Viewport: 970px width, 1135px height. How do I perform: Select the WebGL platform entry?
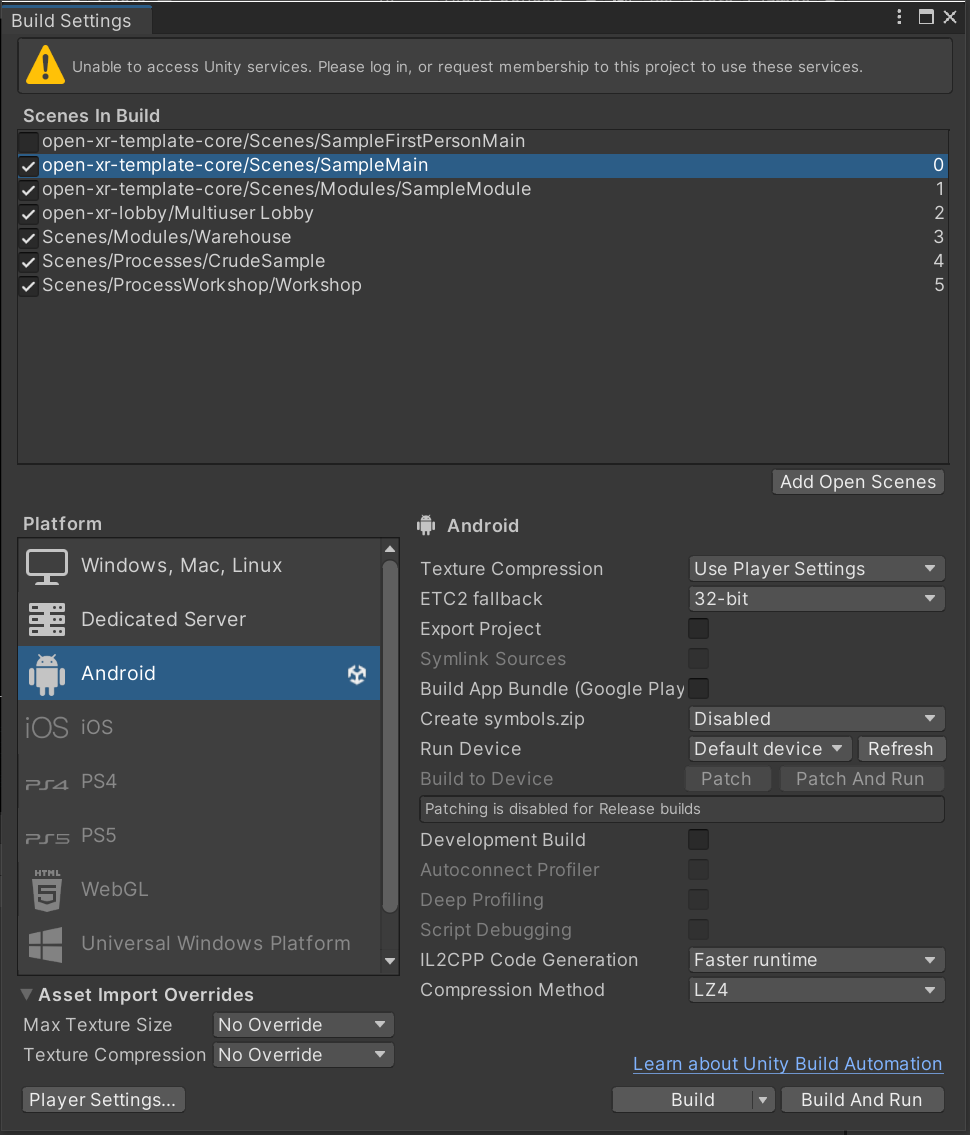(199, 890)
